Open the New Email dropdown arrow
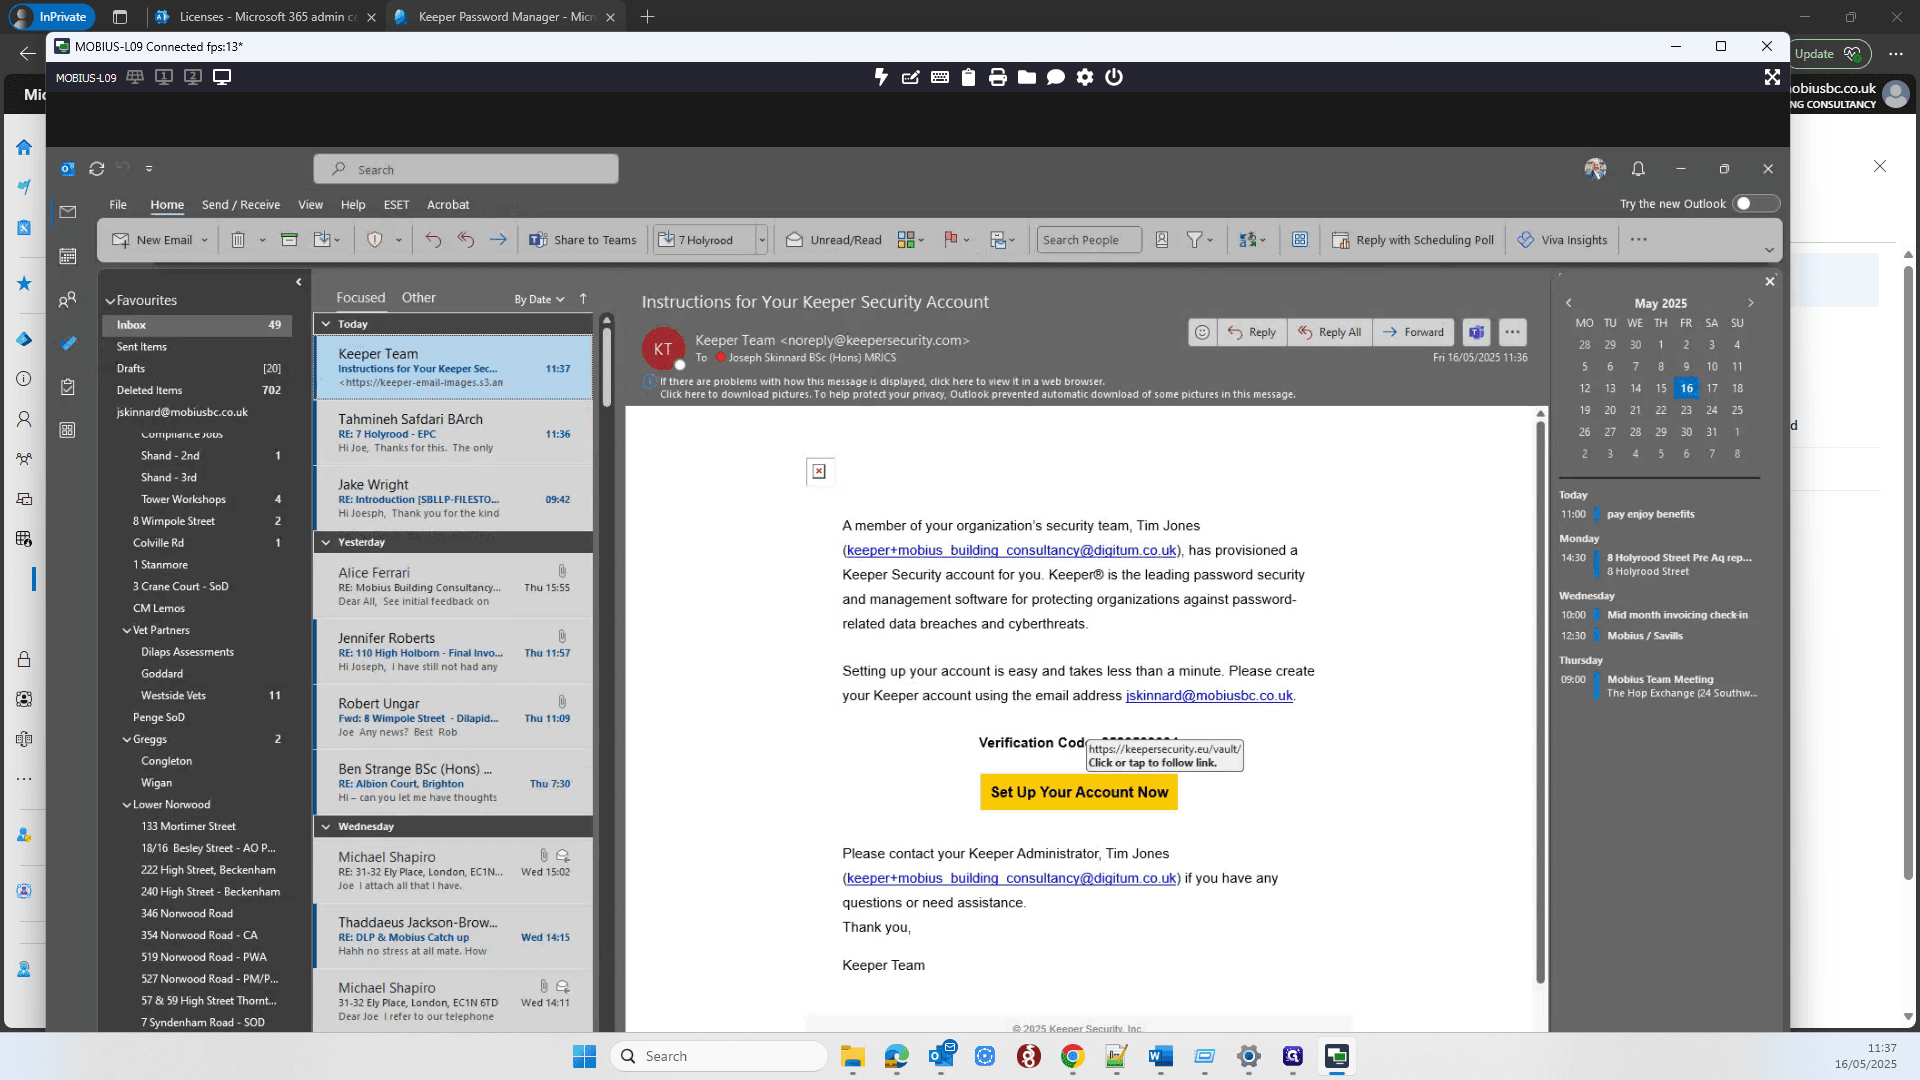 click(x=204, y=240)
